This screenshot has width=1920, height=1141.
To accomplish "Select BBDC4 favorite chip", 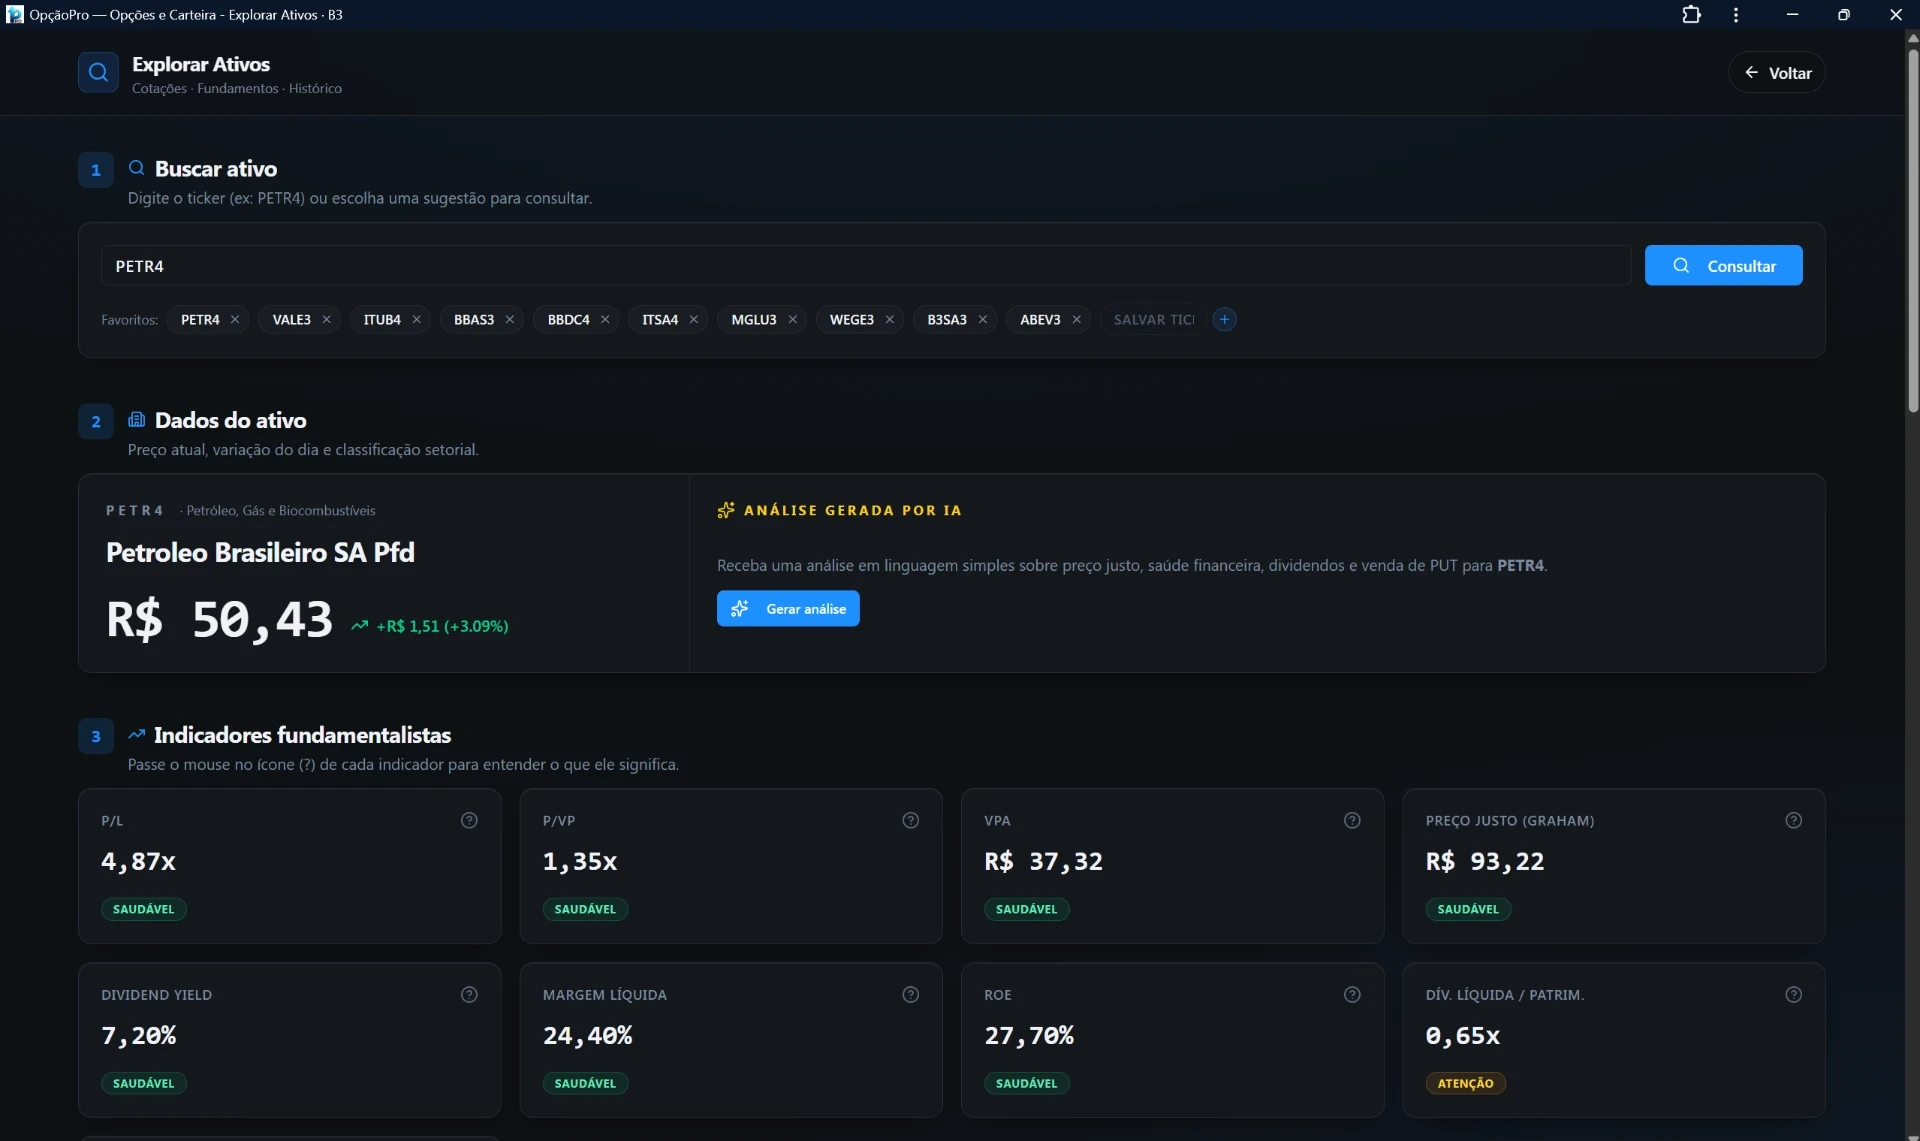I will click(x=568, y=320).
